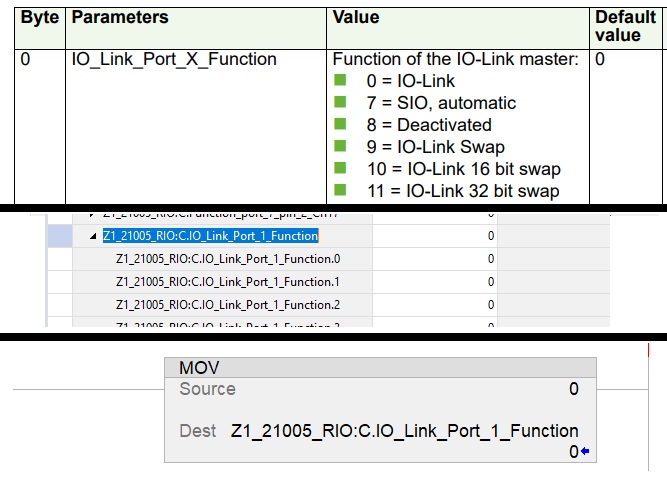Viewport: 667px width, 485px height.
Task: Click the Dest label in MOV block
Action: pos(198,431)
